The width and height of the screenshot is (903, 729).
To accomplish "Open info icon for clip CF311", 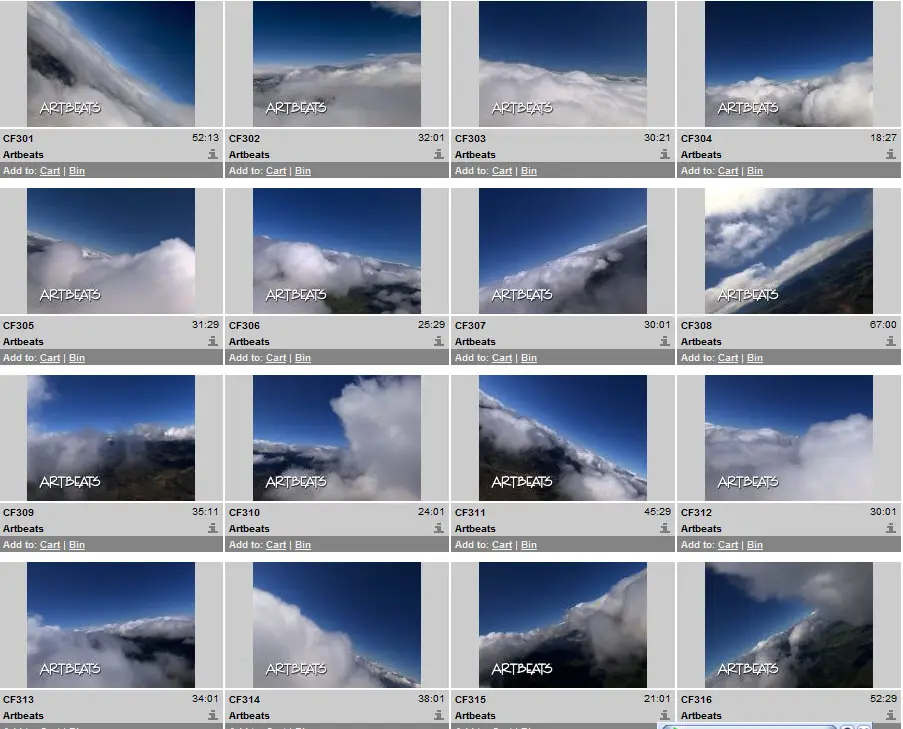I will tap(665, 528).
